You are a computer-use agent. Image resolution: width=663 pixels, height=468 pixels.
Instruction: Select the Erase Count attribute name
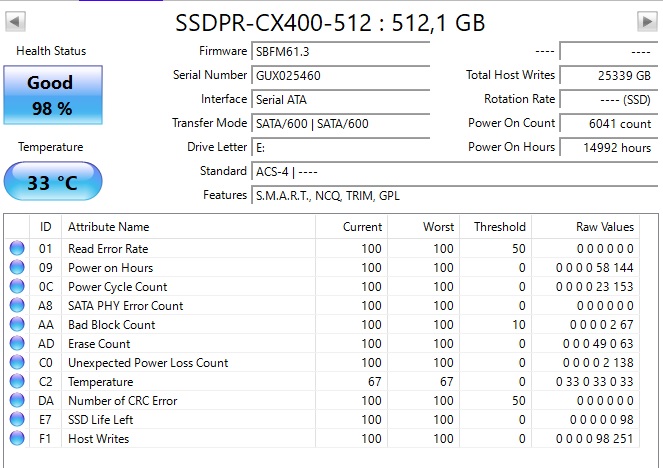[x=99, y=344]
